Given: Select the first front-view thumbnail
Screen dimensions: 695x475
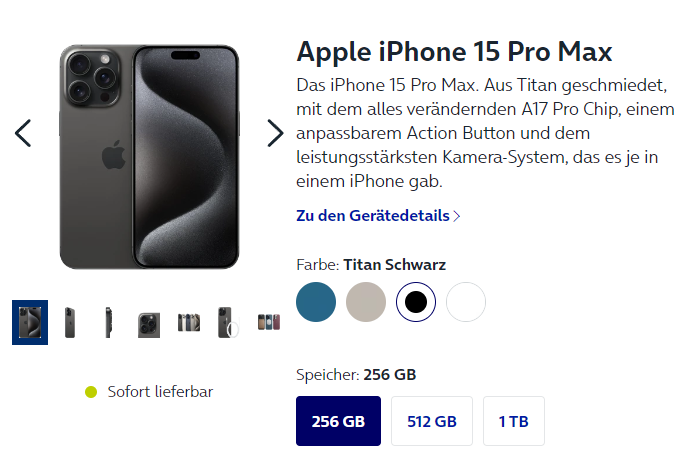Looking at the screenshot, I should (30, 323).
